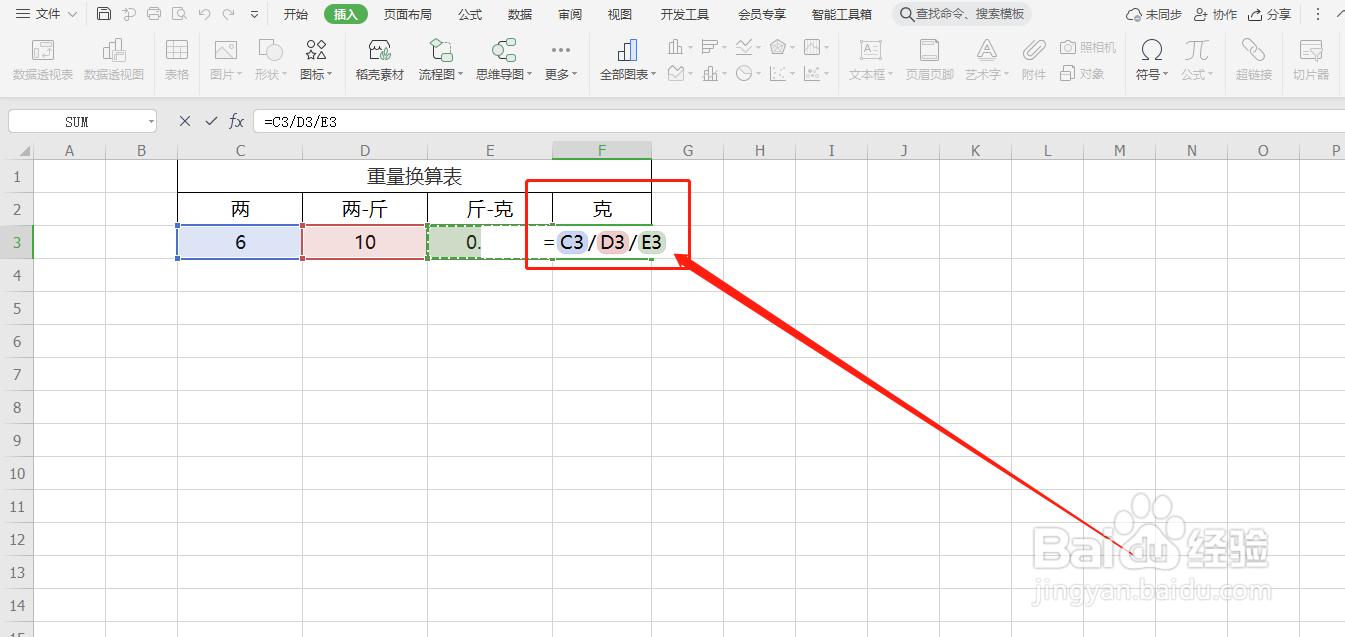Screen dimensions: 1345x637
Task: Open the 文件 File menu
Action: pos(45,14)
